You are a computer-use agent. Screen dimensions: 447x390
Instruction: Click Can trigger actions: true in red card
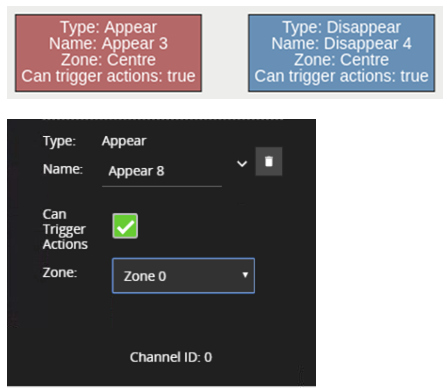click(108, 76)
